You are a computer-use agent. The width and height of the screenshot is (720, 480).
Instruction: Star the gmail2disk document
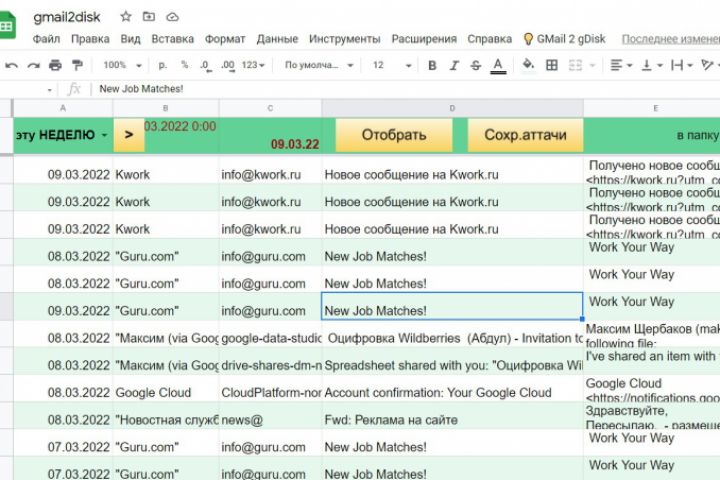click(x=126, y=17)
